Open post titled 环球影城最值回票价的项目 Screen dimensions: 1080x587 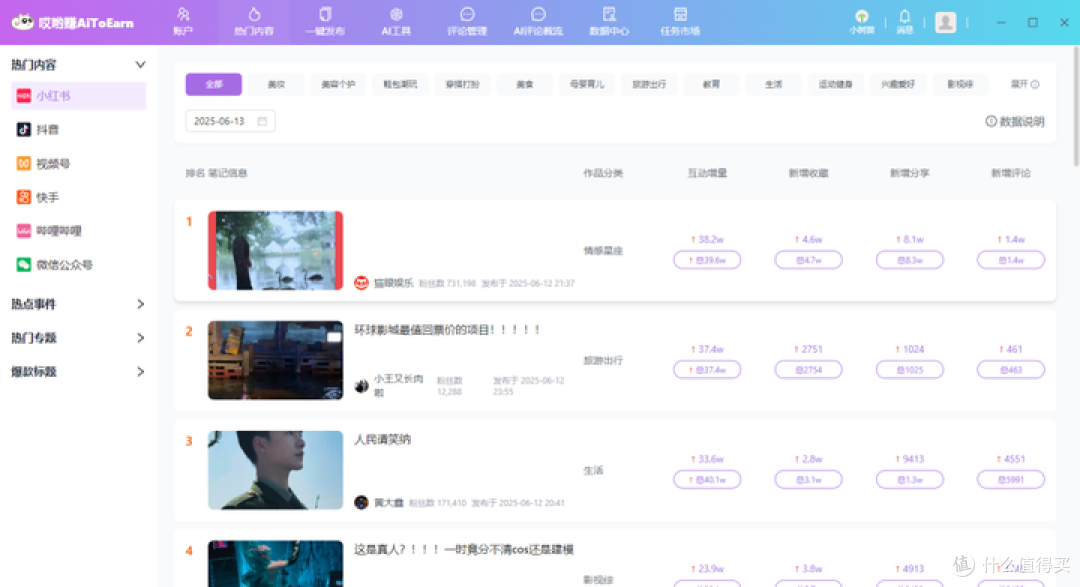click(x=447, y=330)
